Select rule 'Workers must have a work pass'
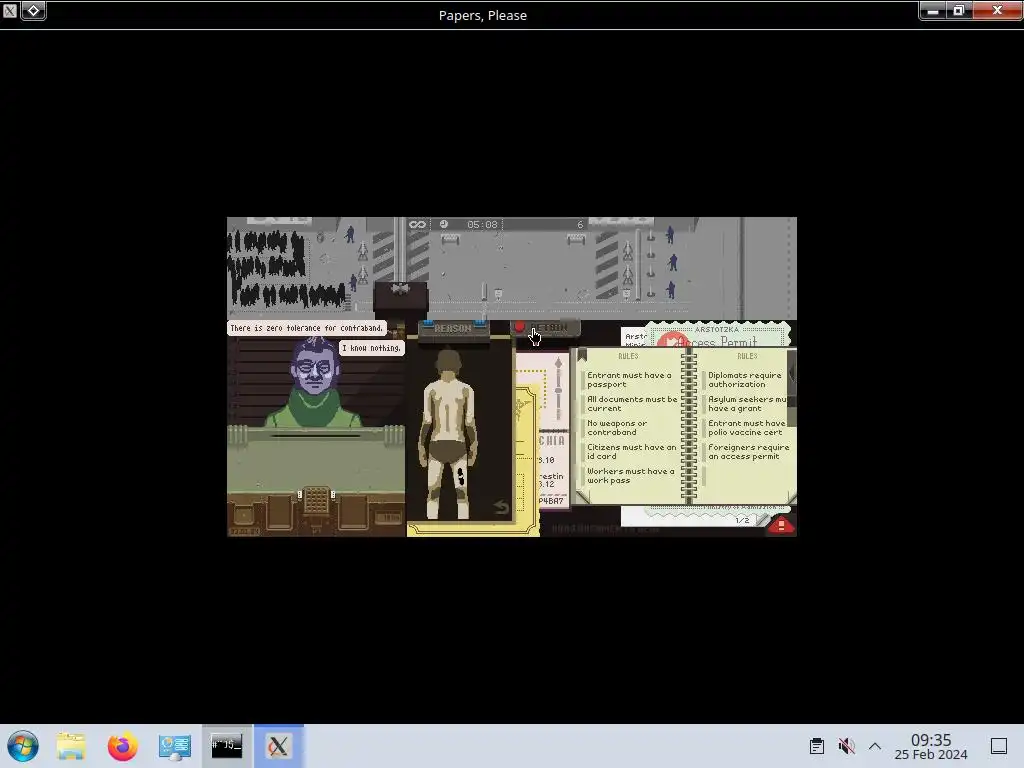 pyautogui.click(x=630, y=475)
